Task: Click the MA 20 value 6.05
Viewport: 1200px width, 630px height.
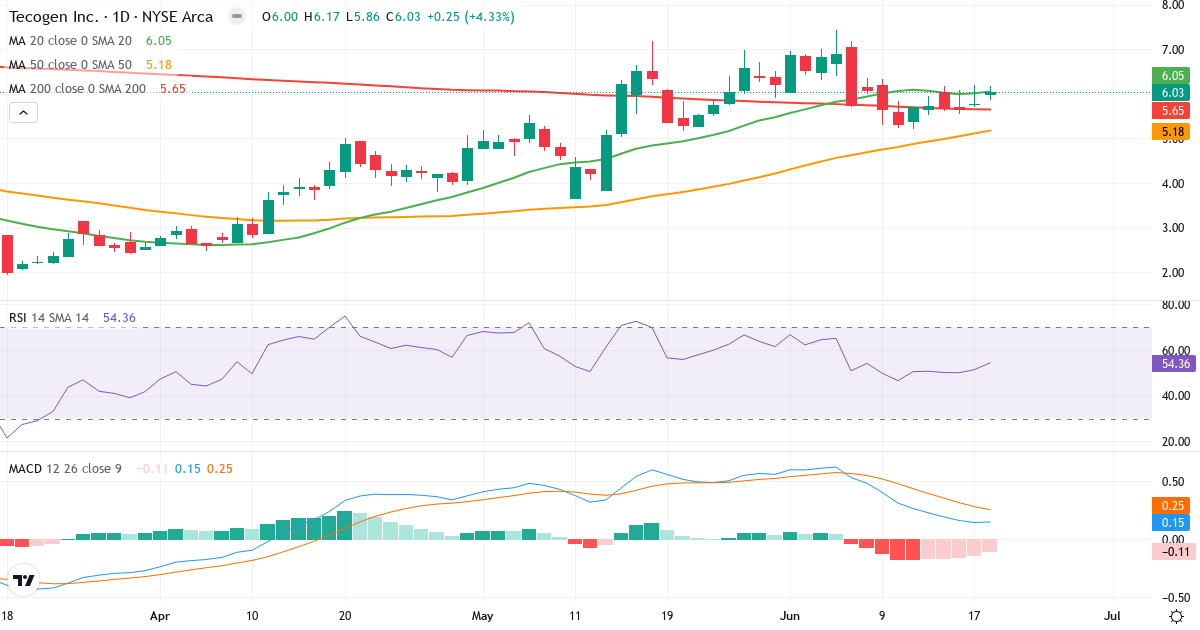Action: pos(159,41)
